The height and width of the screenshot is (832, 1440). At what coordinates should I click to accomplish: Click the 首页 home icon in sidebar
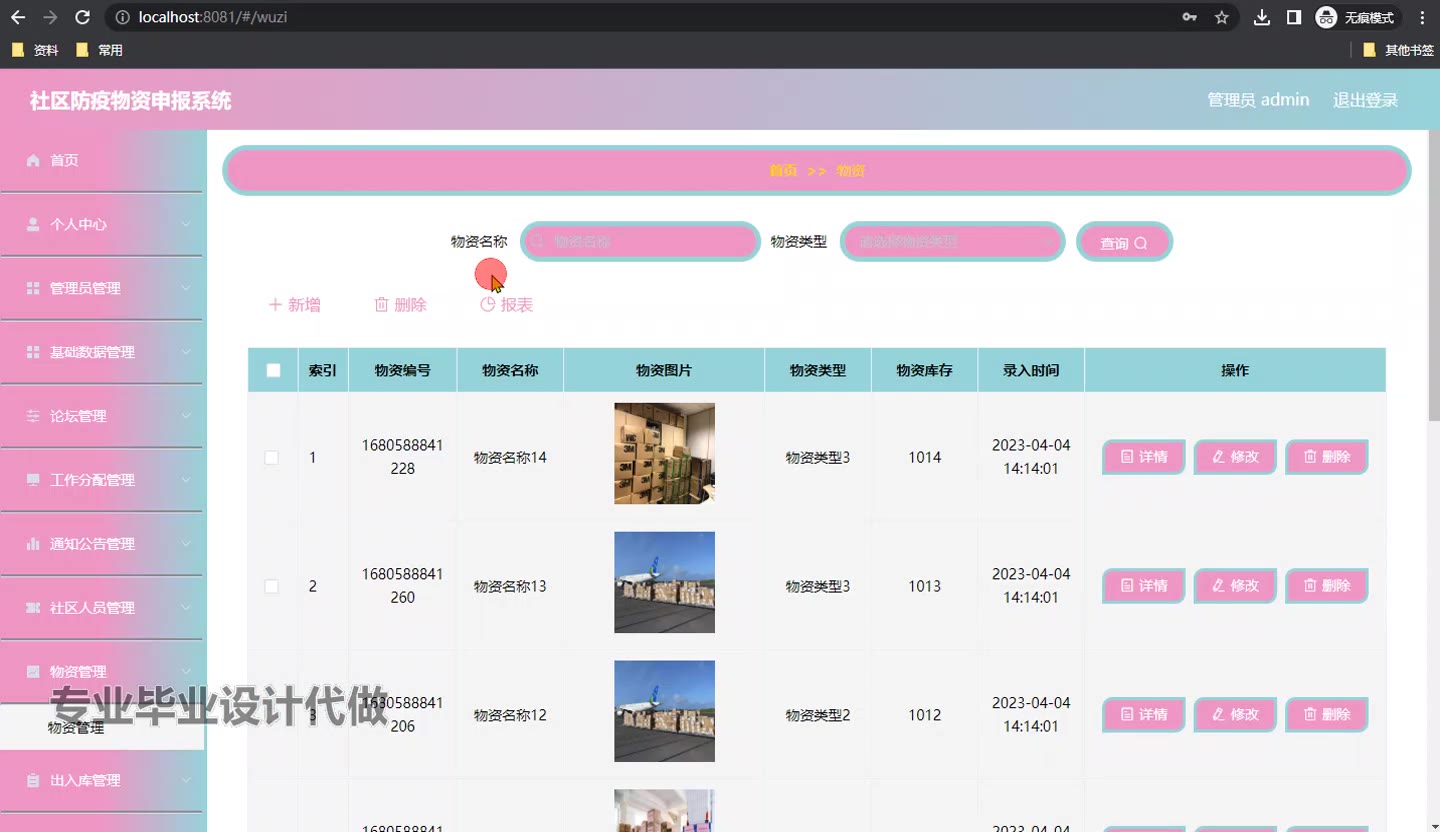33,160
